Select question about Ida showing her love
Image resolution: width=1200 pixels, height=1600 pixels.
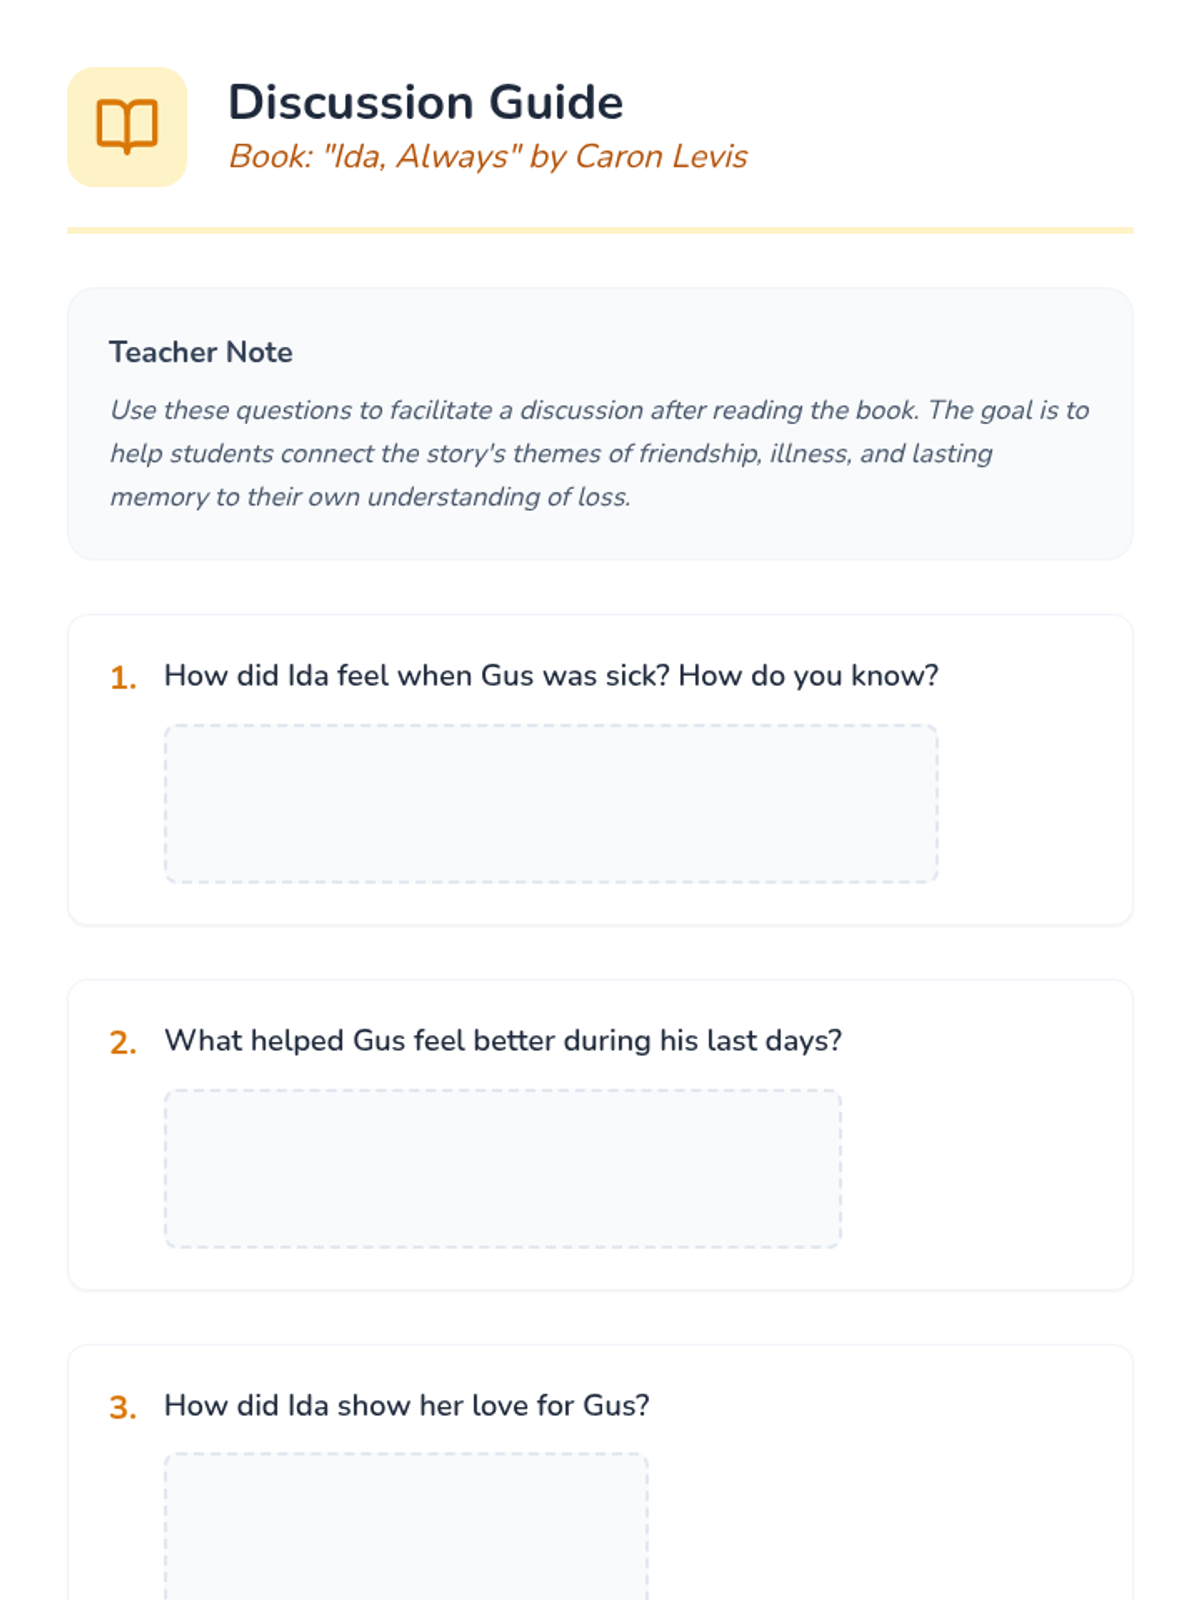pyautogui.click(x=407, y=1406)
